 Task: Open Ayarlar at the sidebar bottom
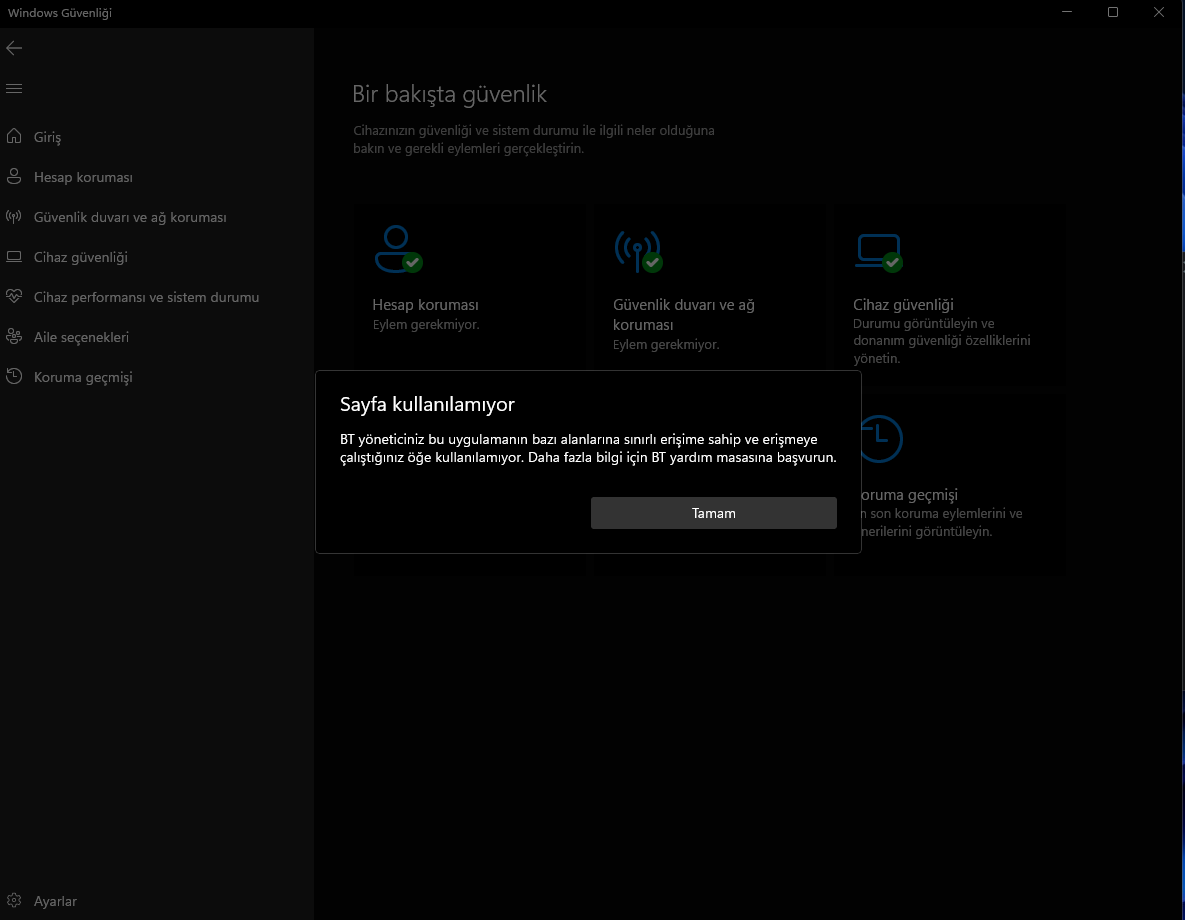click(x=156, y=901)
